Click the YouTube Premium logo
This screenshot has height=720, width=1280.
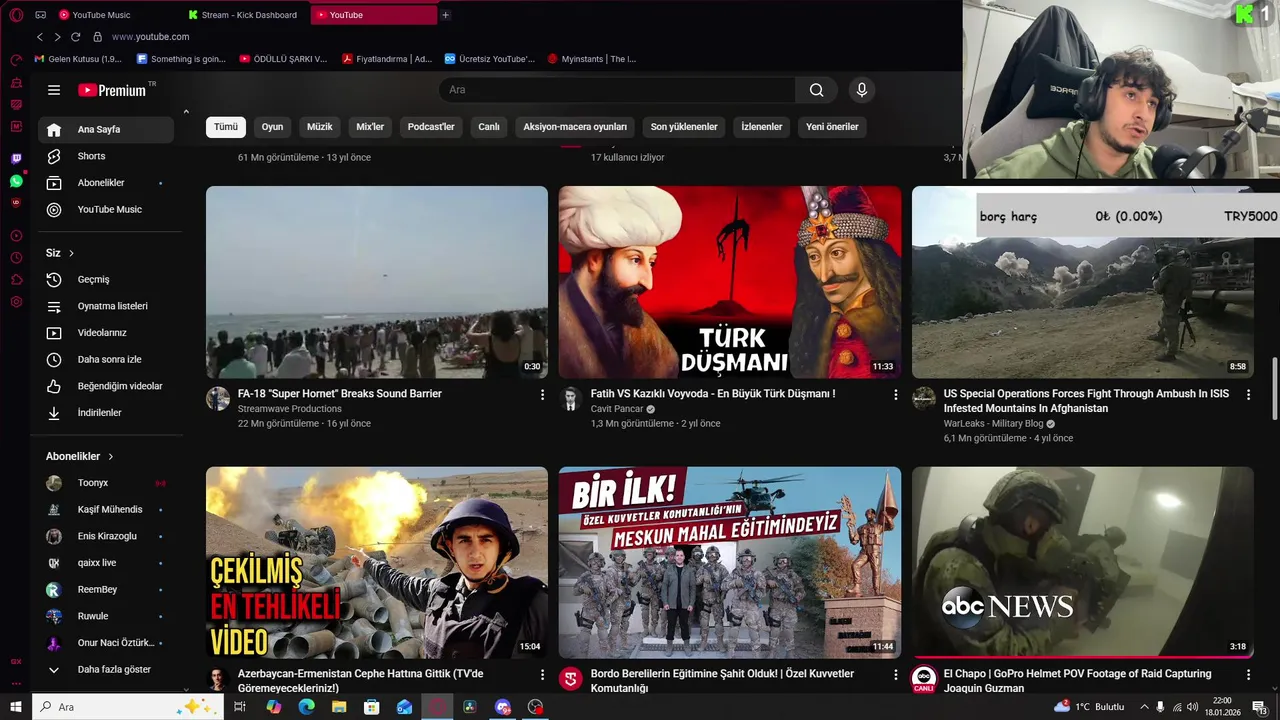click(112, 90)
